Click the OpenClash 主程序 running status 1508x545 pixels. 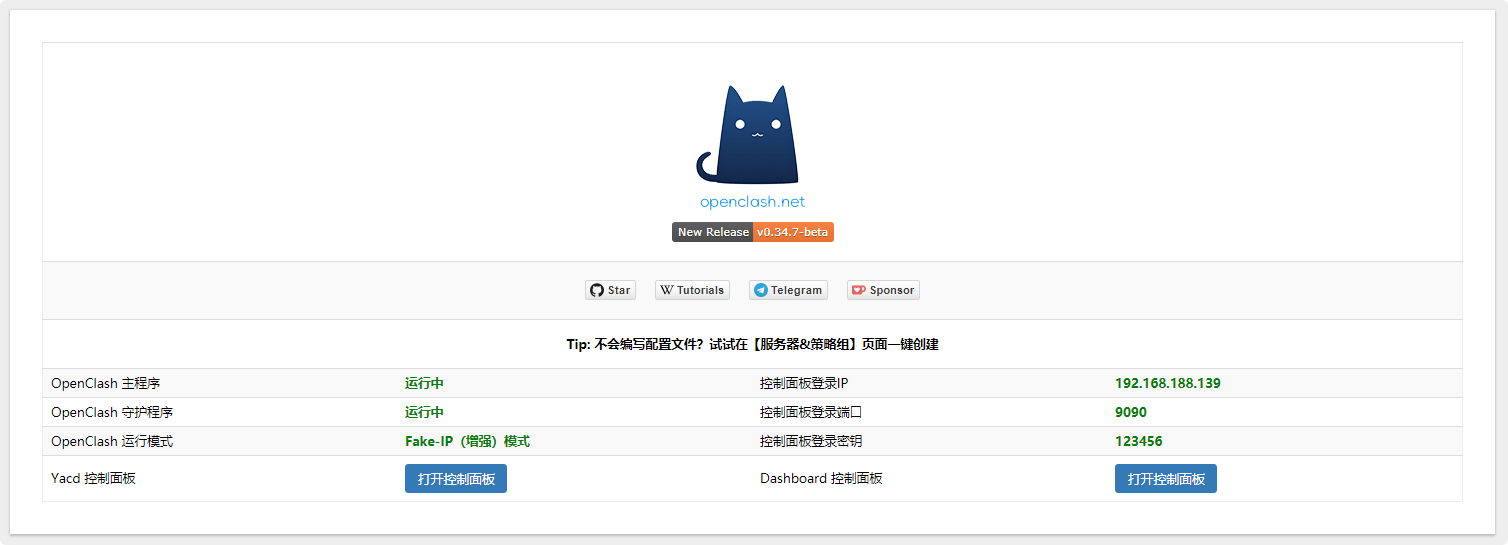point(424,383)
